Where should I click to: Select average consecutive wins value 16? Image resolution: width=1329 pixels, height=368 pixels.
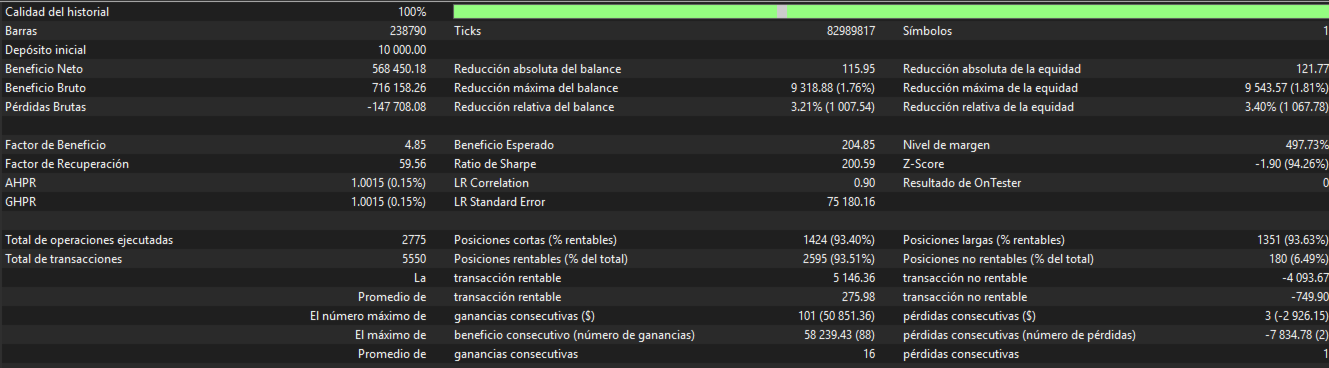pos(870,354)
